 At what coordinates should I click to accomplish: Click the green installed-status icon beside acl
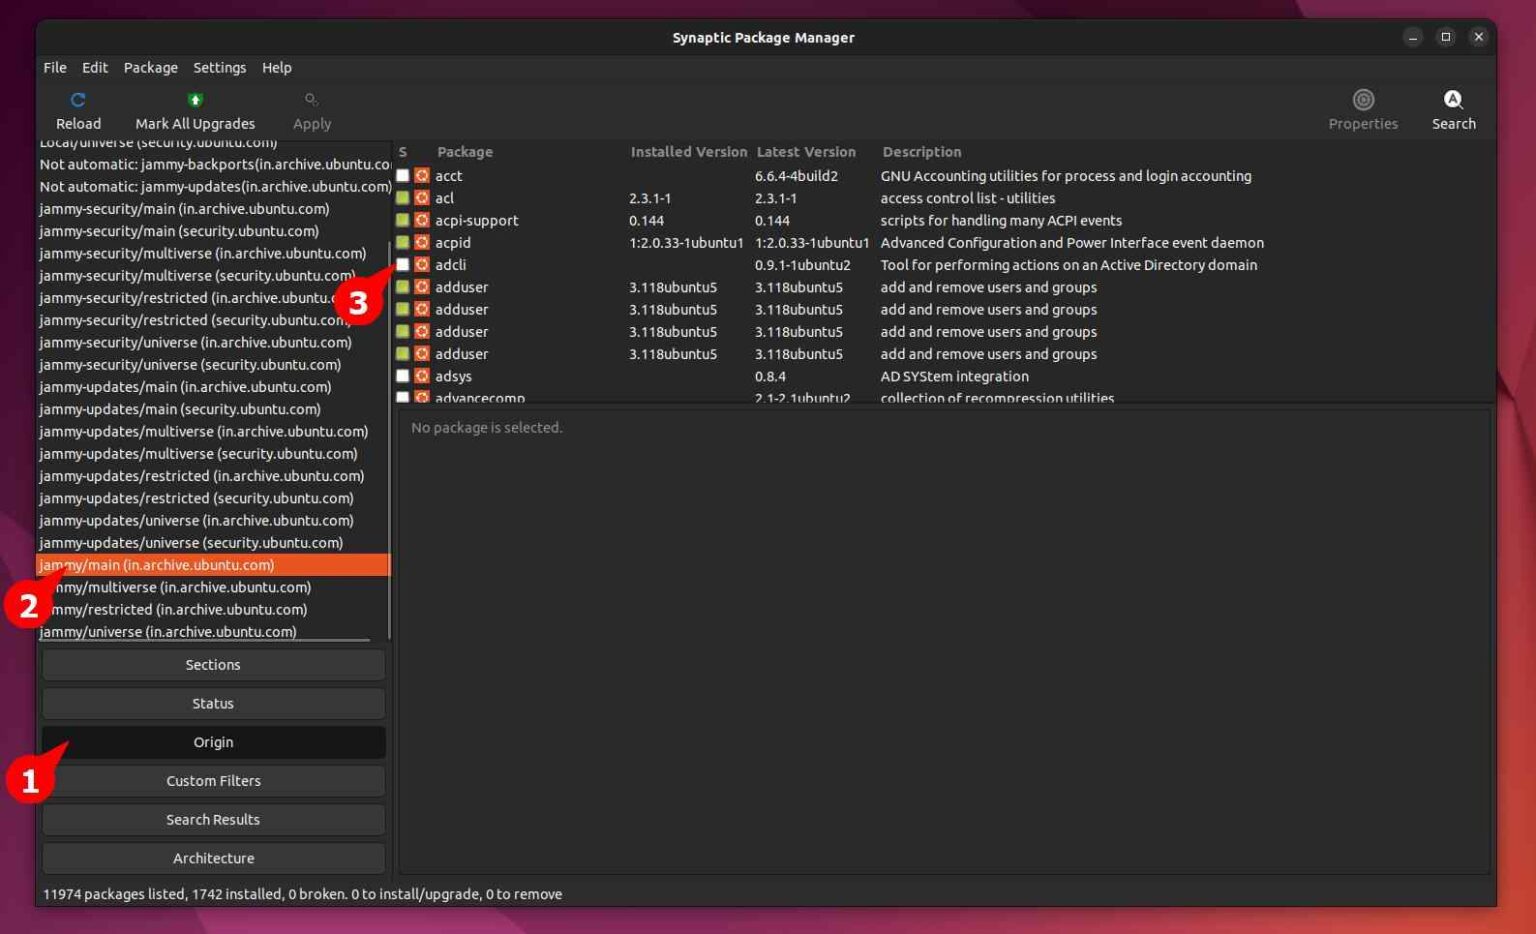click(x=403, y=198)
